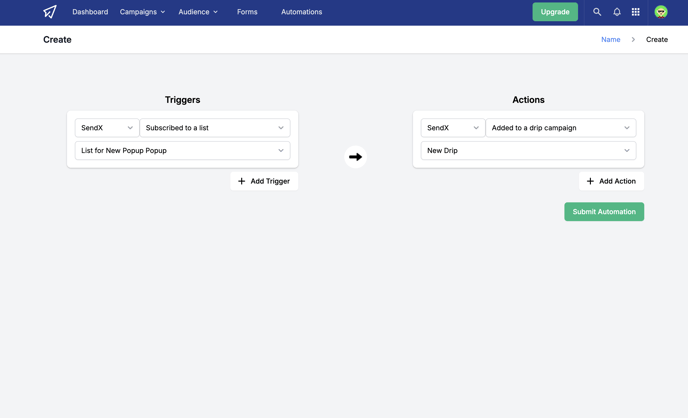Open the Audience menu

pos(198,12)
